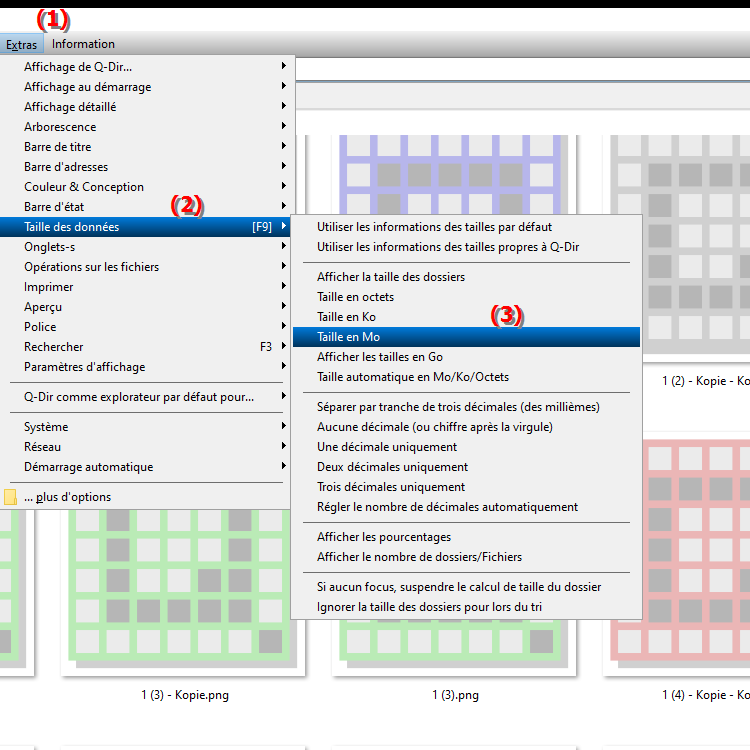Select Taille en octets option

(x=466, y=297)
